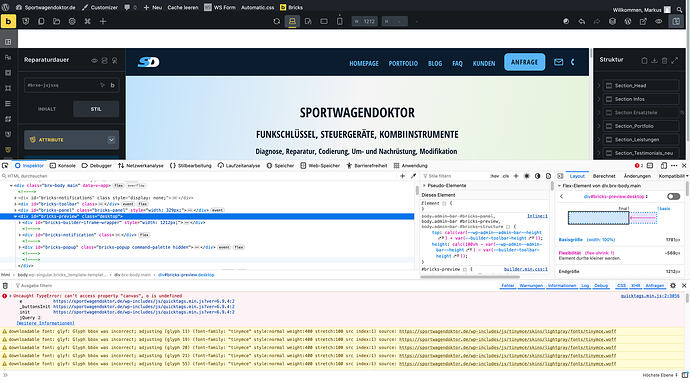
Task: Click the yellow Bricks logo button in builder toolbar
Action: (8, 21)
